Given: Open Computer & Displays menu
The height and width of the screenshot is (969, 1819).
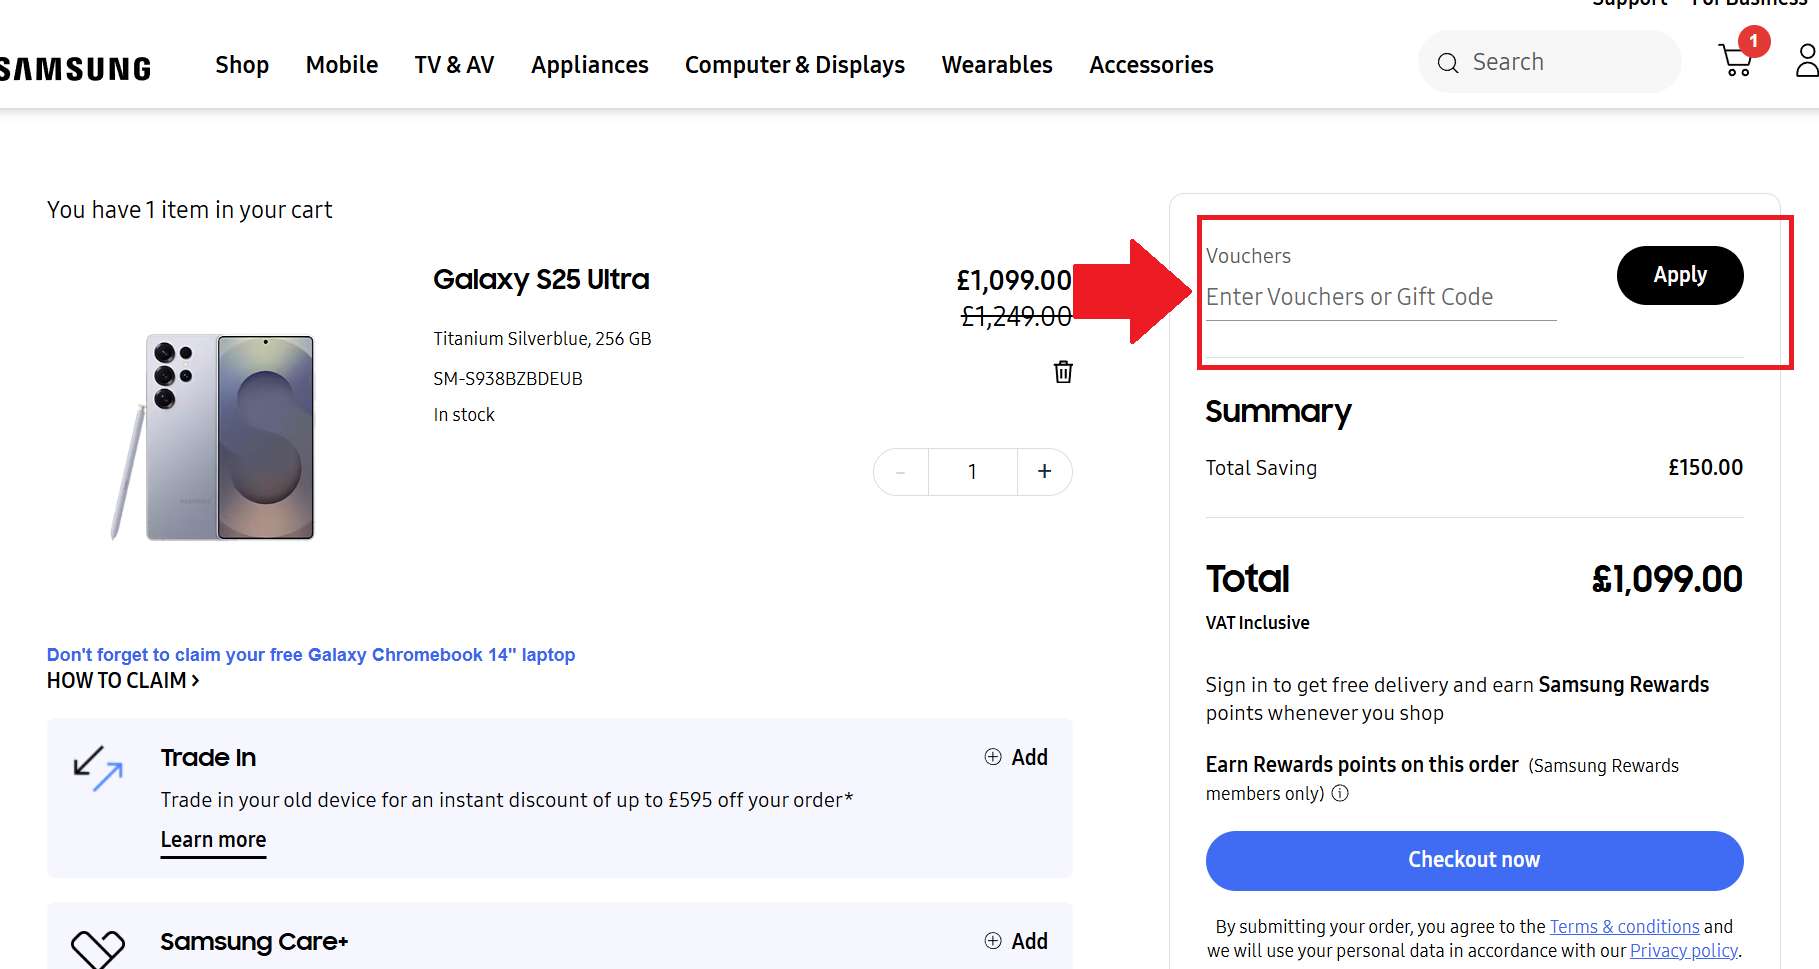Looking at the screenshot, I should pyautogui.click(x=795, y=65).
